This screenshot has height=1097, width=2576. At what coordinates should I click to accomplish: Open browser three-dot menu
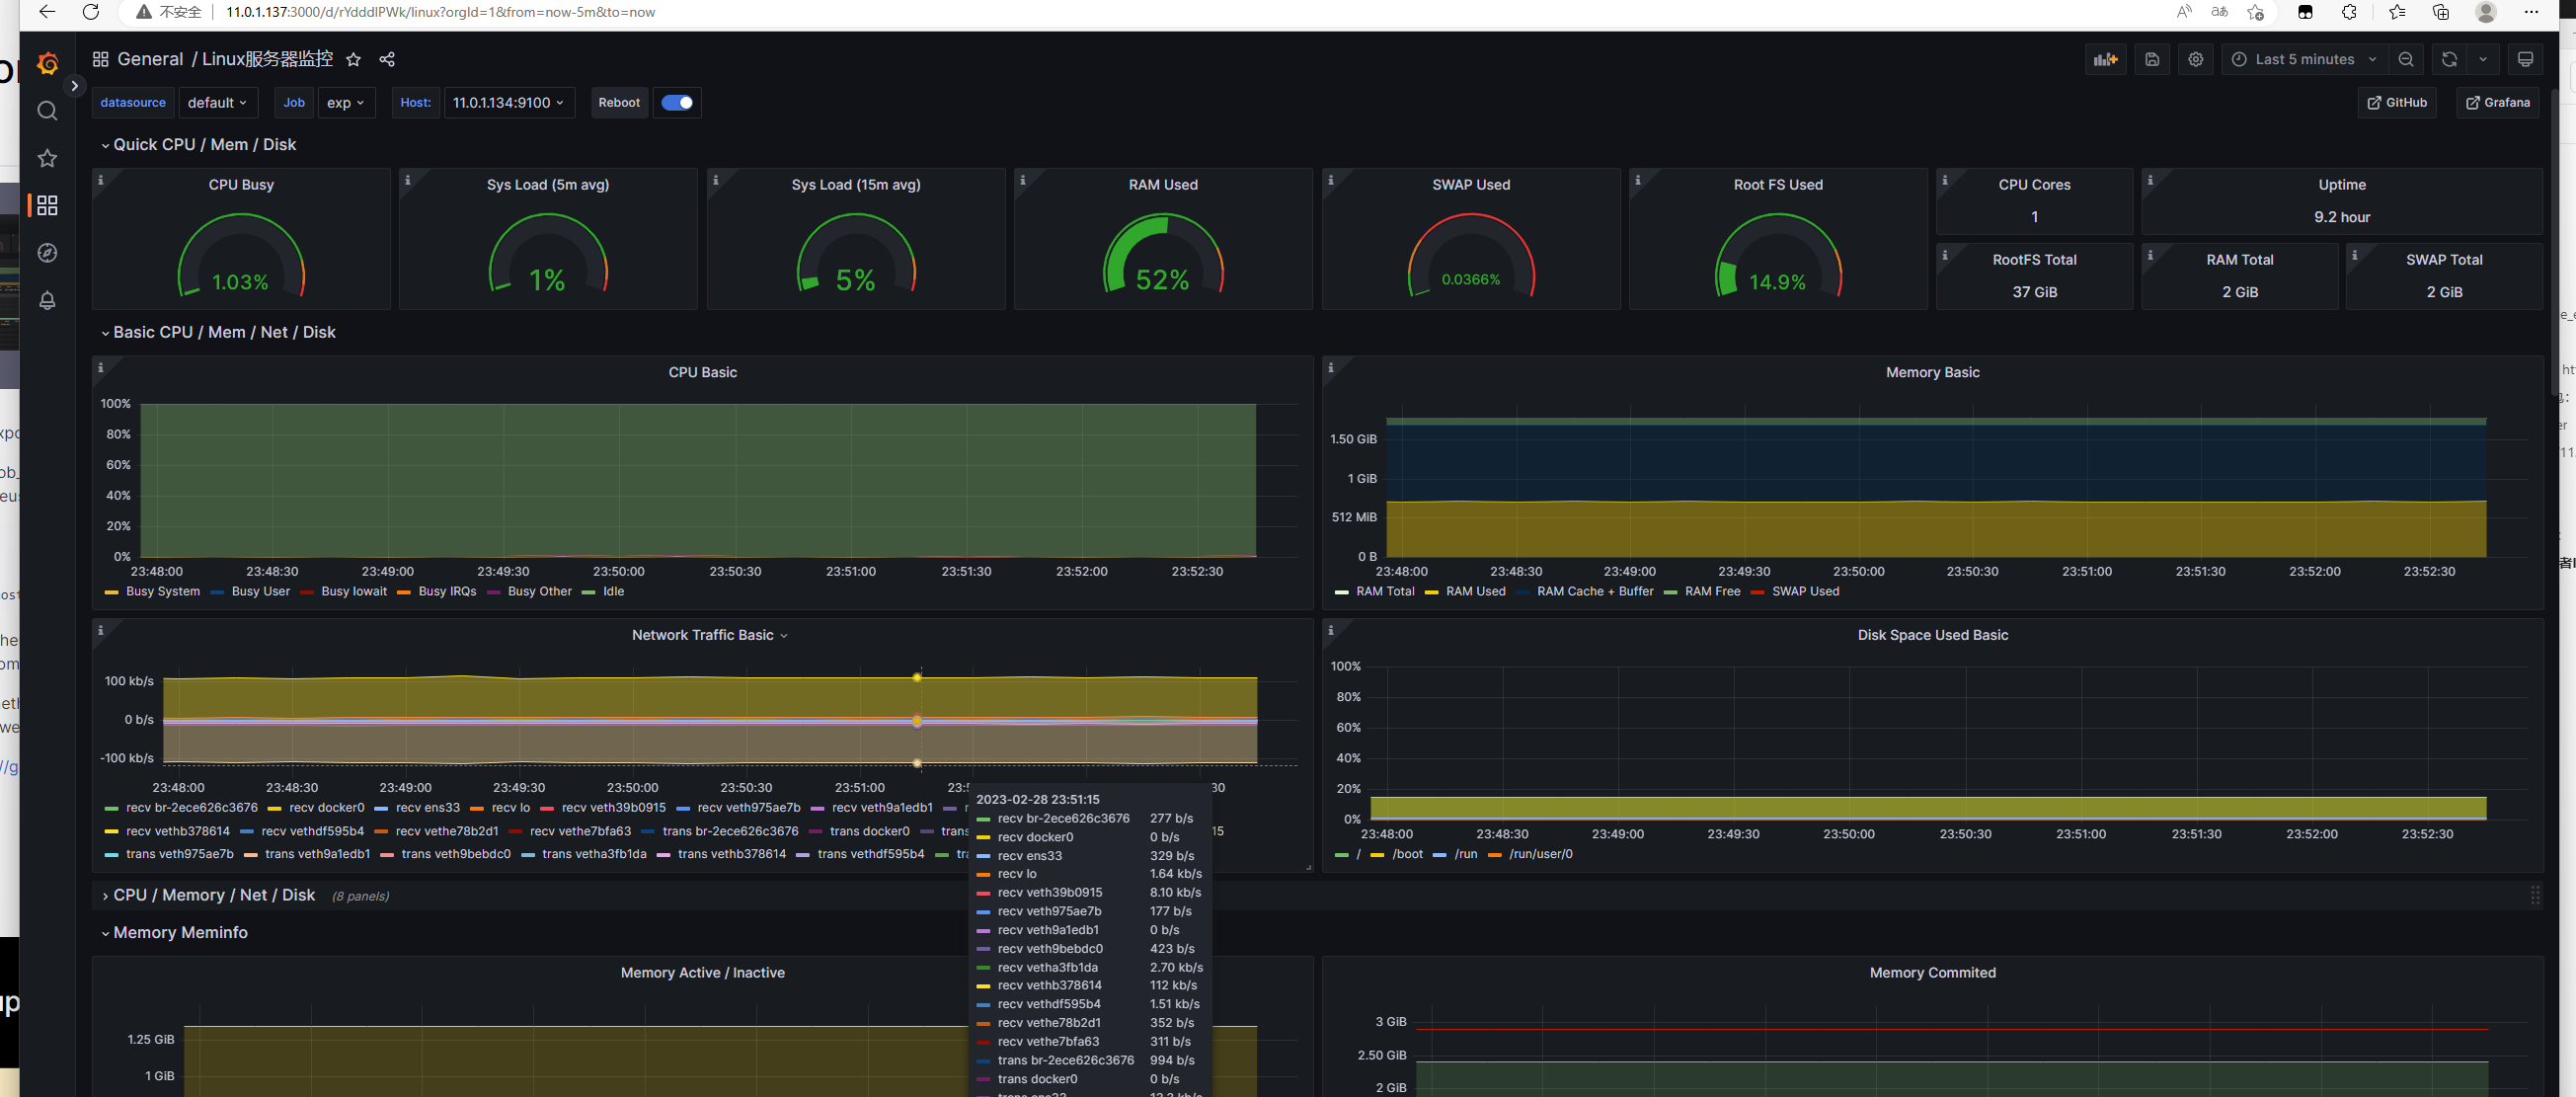(x=2531, y=12)
